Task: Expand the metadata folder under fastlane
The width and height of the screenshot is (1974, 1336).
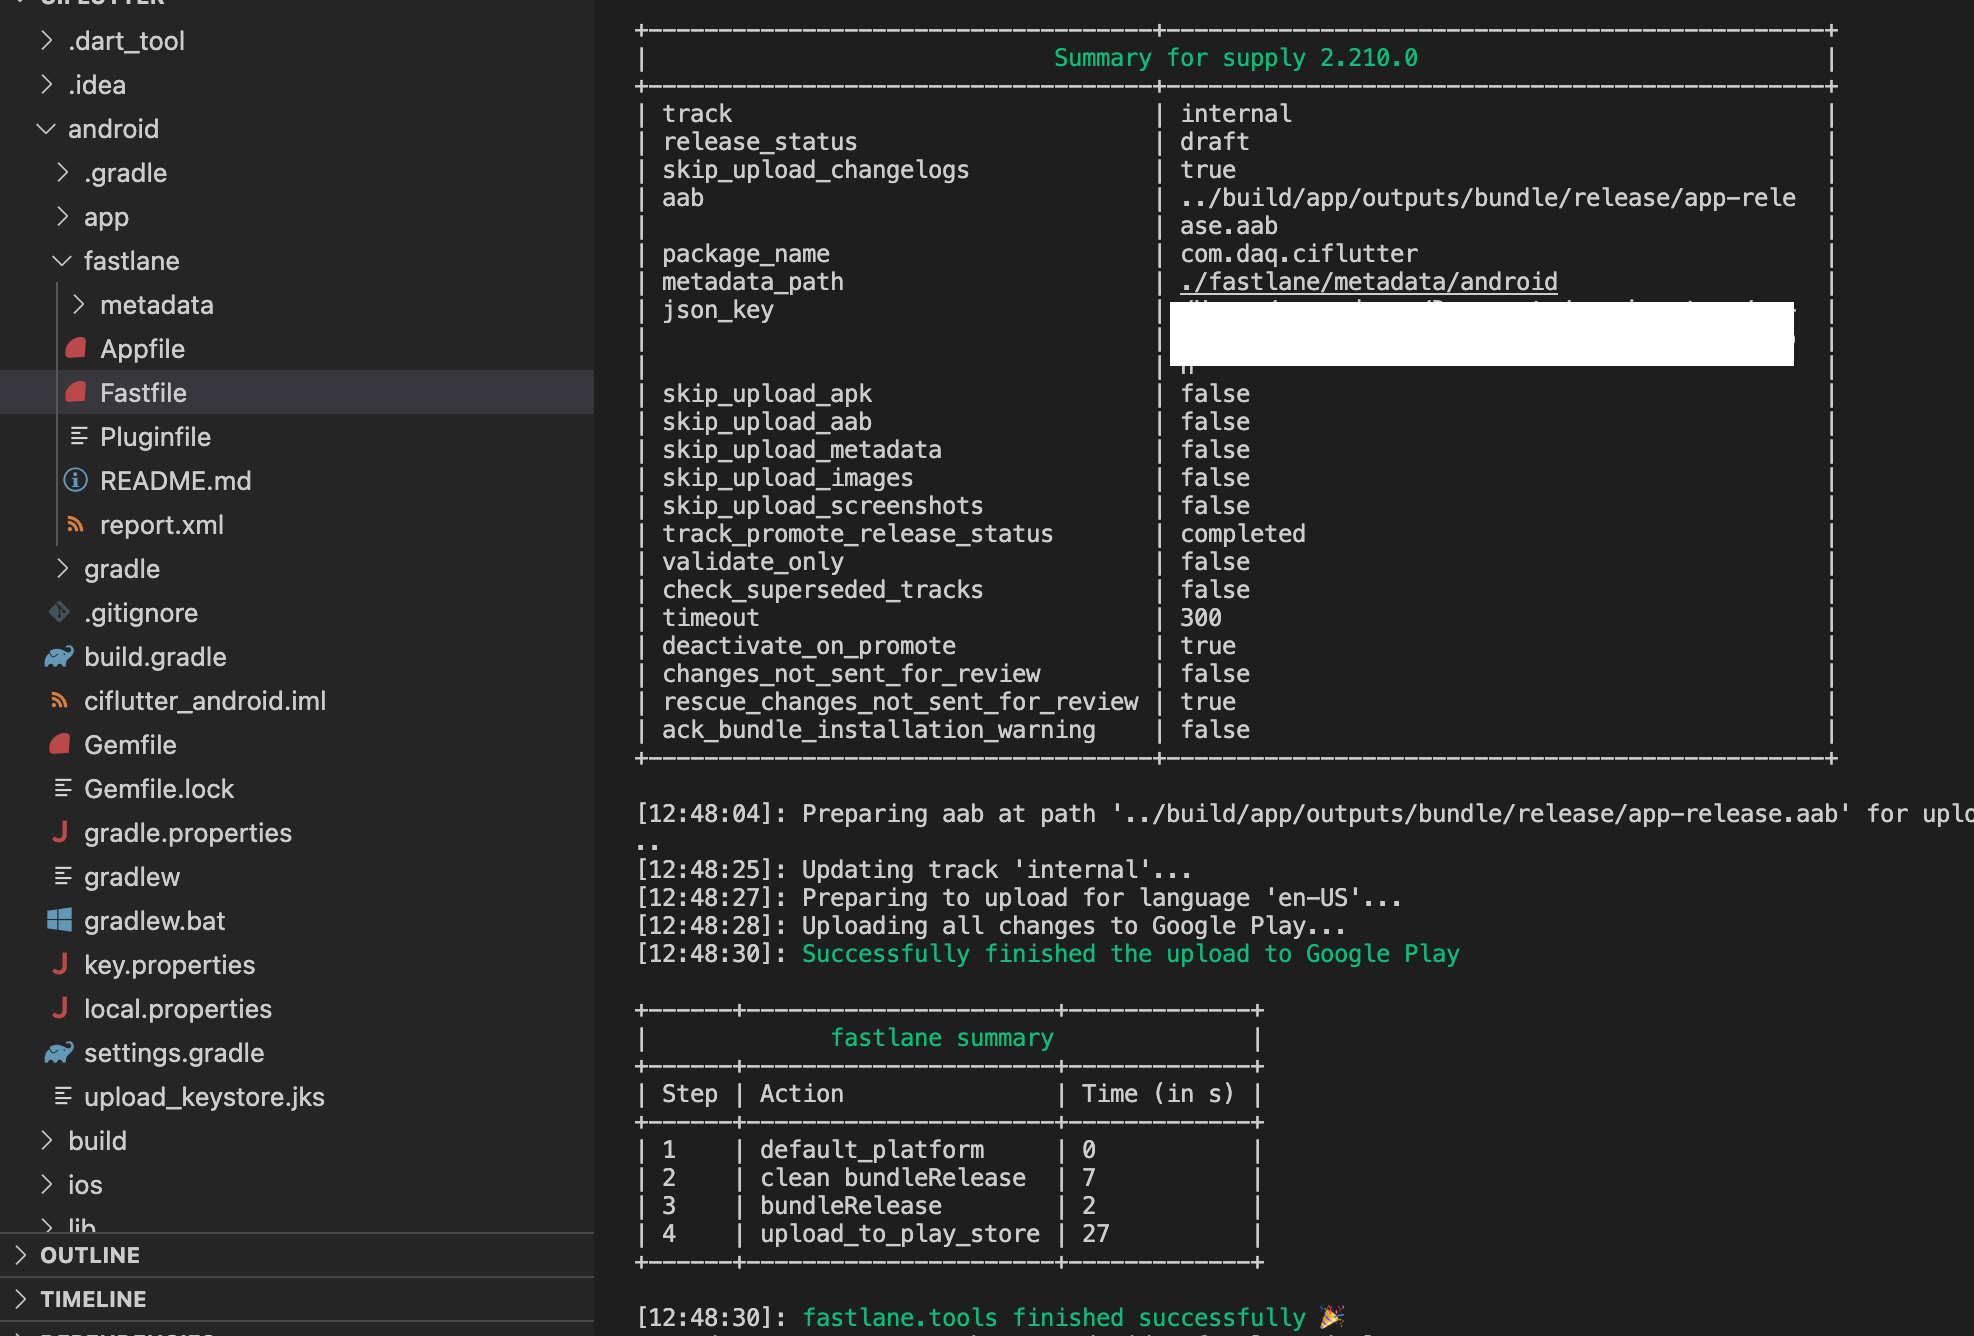Action: (78, 304)
